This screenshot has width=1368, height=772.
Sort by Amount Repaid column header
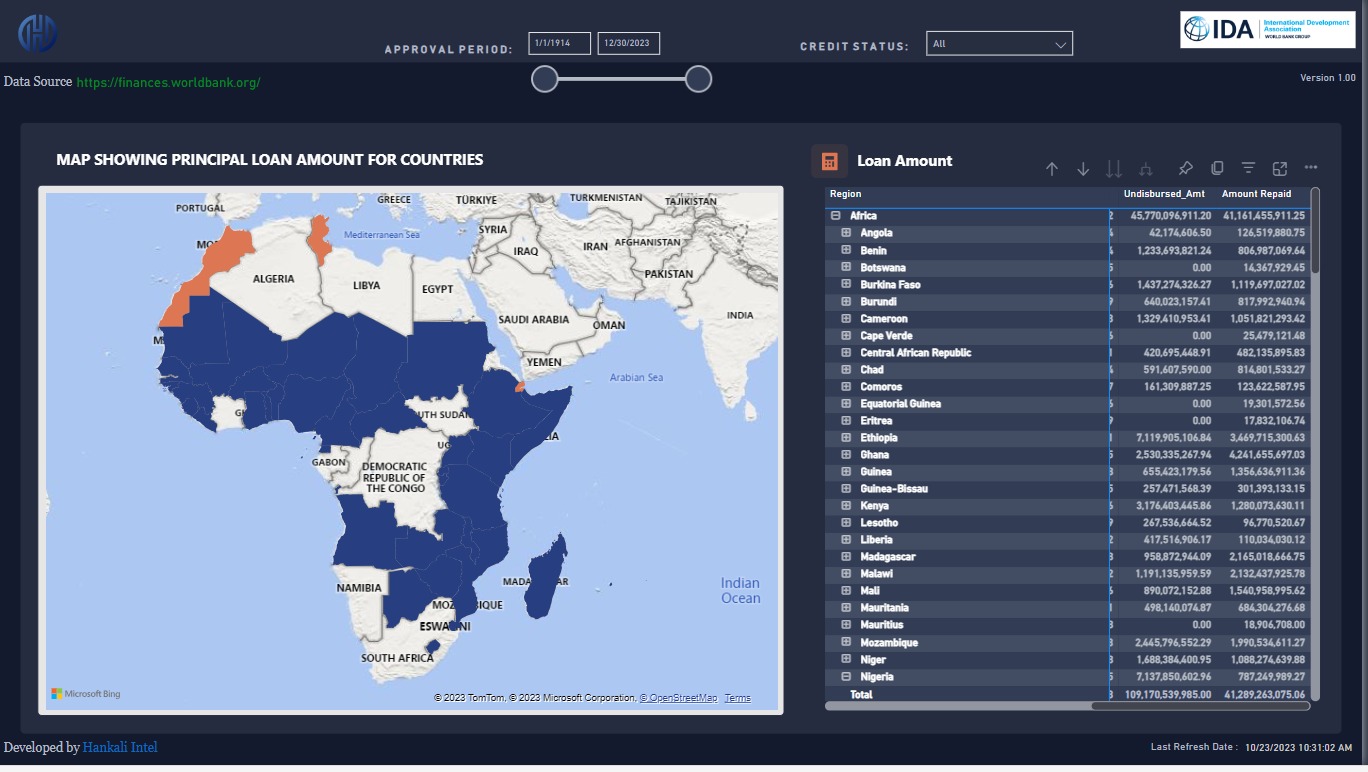tap(1256, 194)
